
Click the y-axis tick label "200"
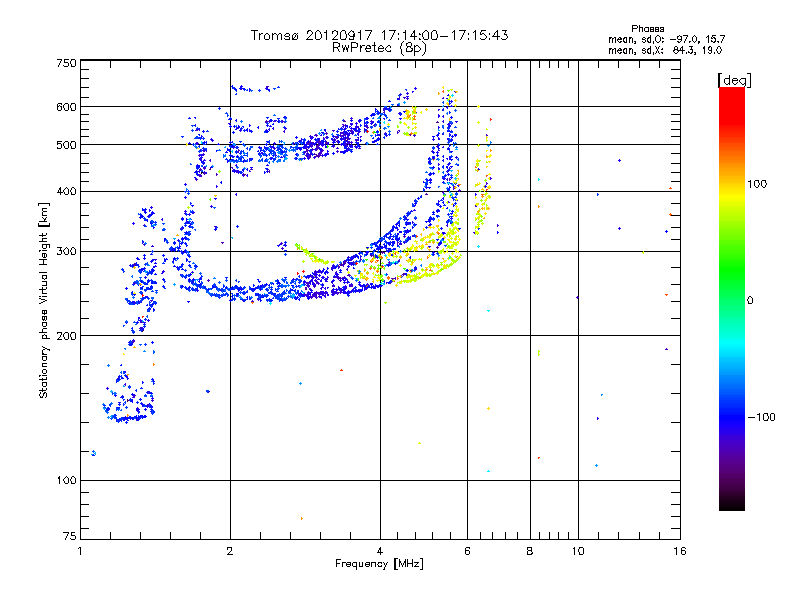(x=66, y=336)
